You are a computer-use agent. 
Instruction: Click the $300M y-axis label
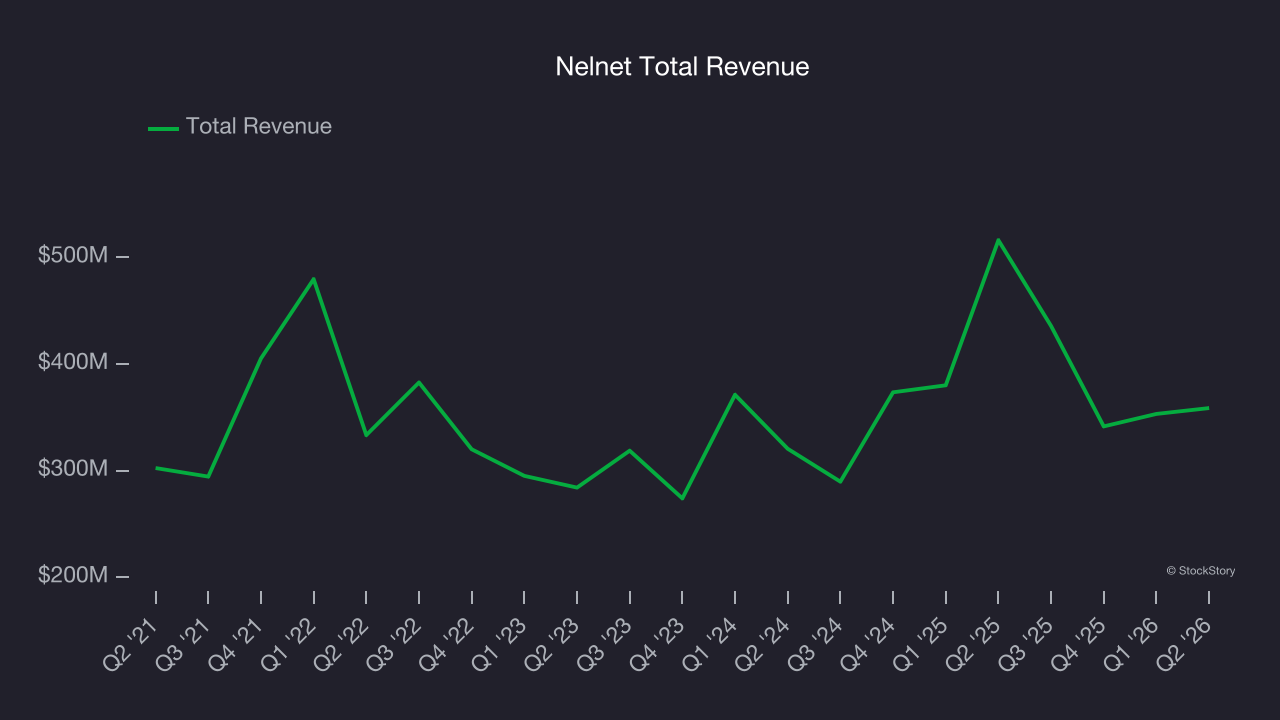(x=73, y=469)
